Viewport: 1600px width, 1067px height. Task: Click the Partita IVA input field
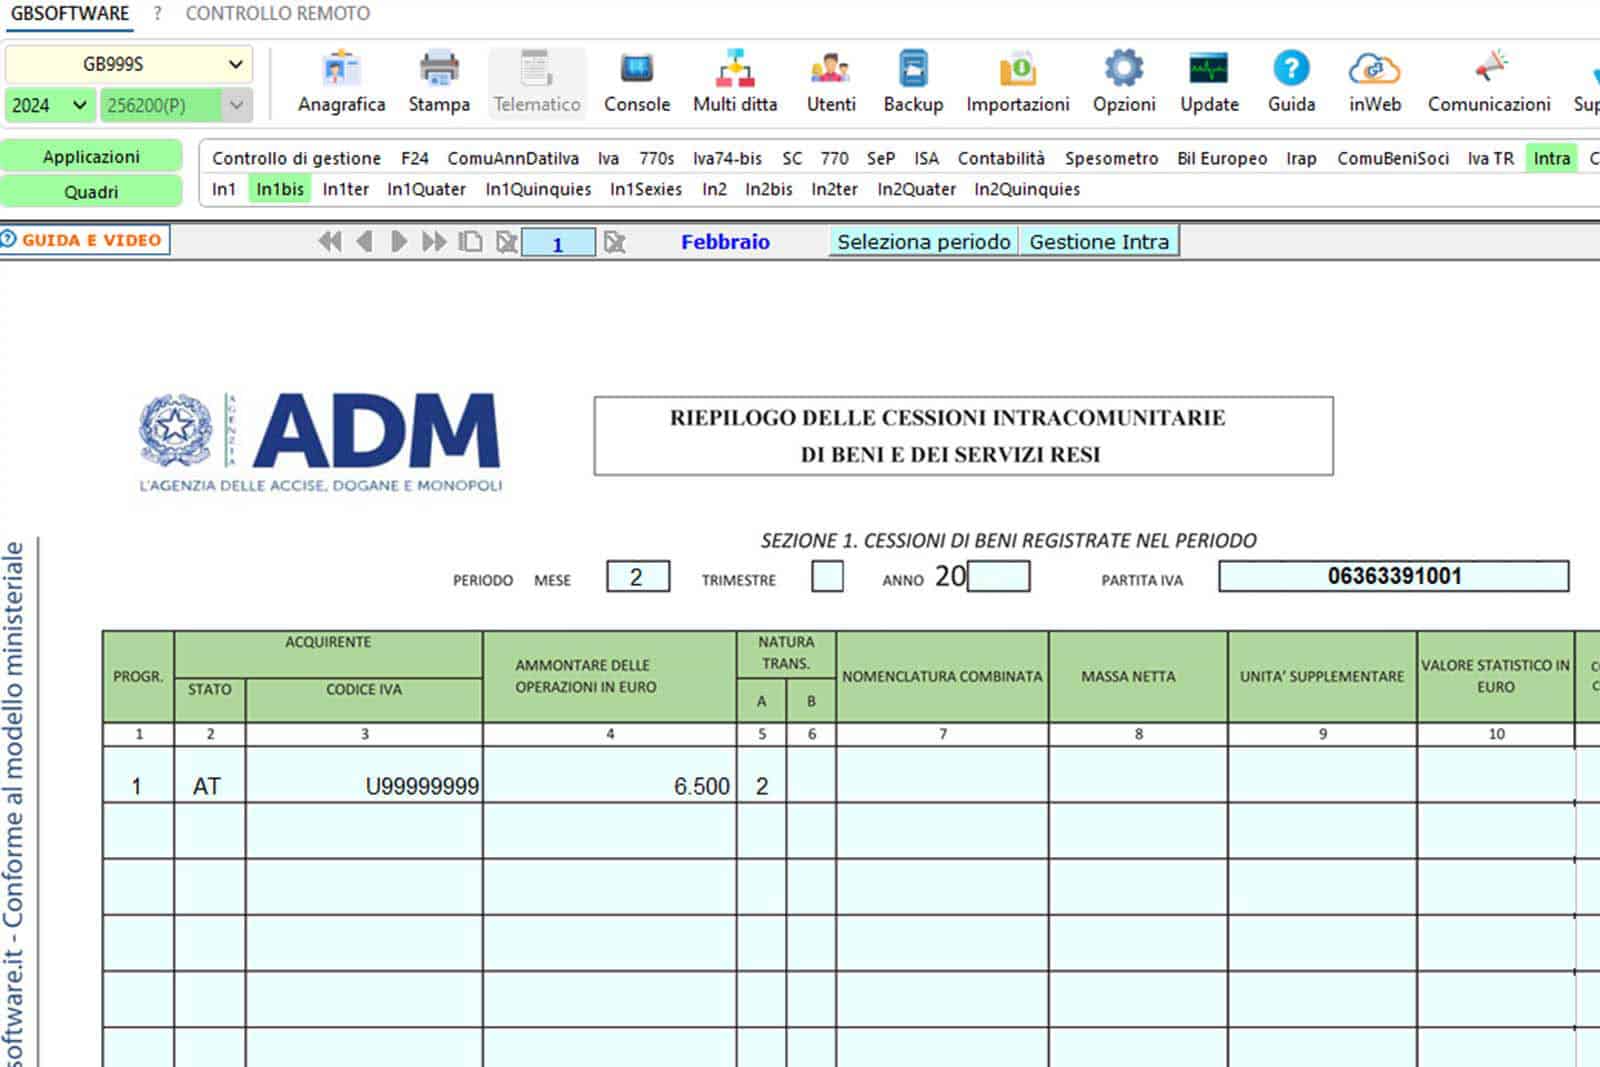1393,576
